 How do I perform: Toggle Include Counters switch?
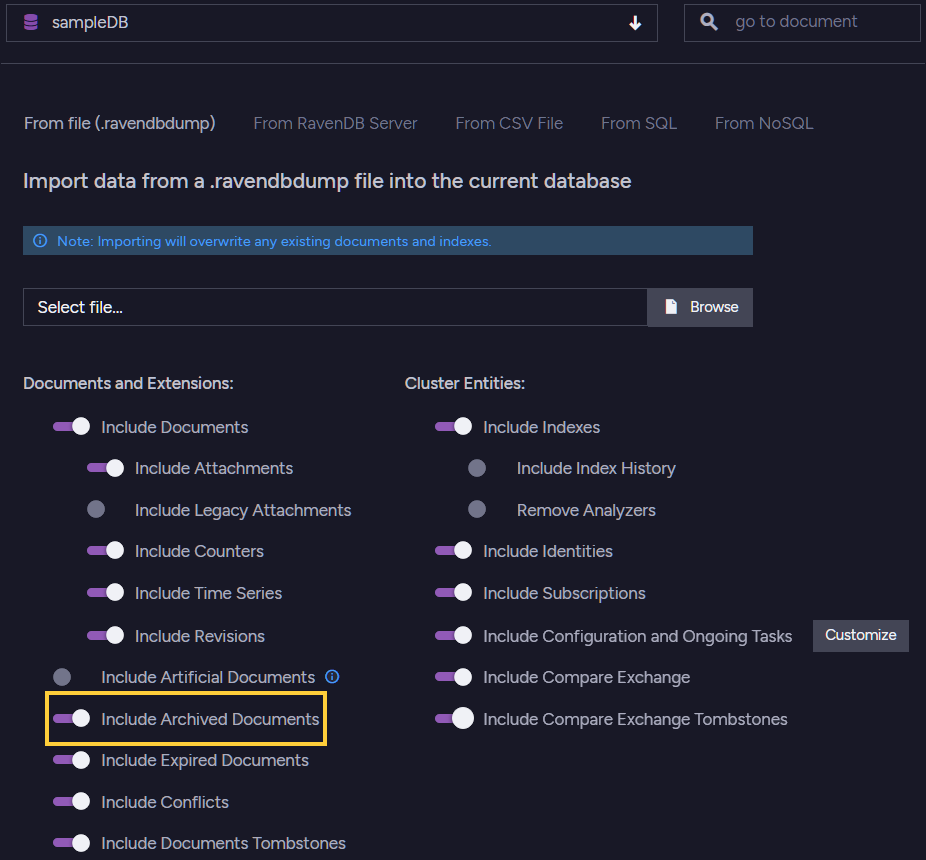[105, 550]
